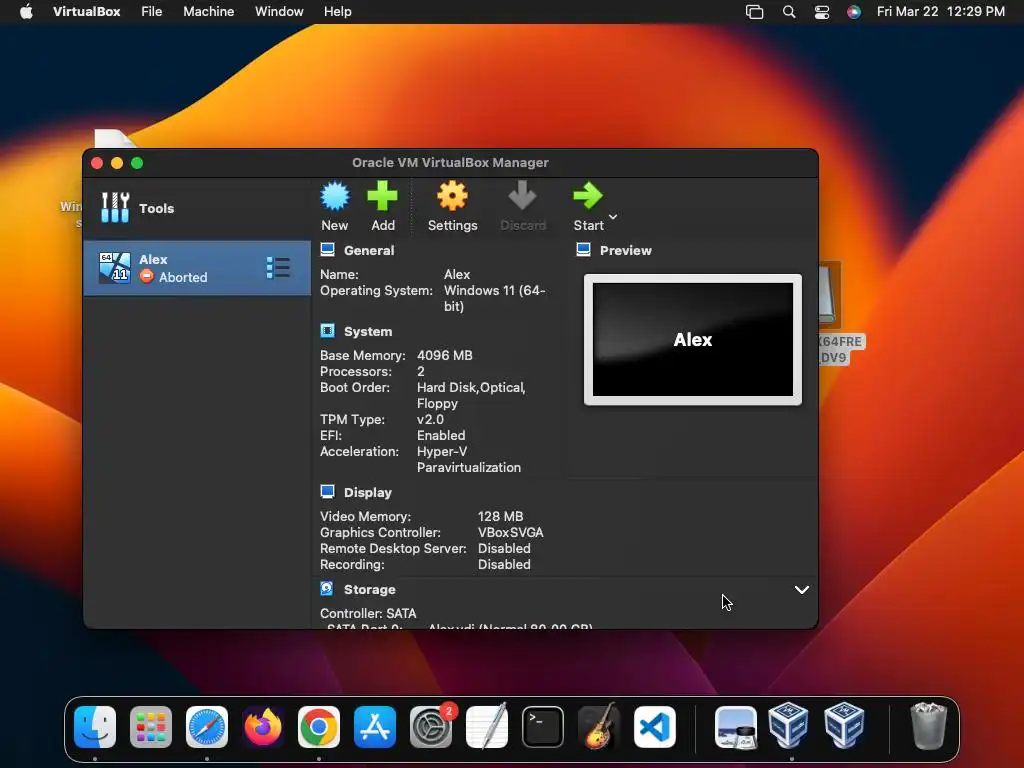The width and height of the screenshot is (1024, 768).
Task: Click the General section heading
Action: pyautogui.click(x=369, y=250)
